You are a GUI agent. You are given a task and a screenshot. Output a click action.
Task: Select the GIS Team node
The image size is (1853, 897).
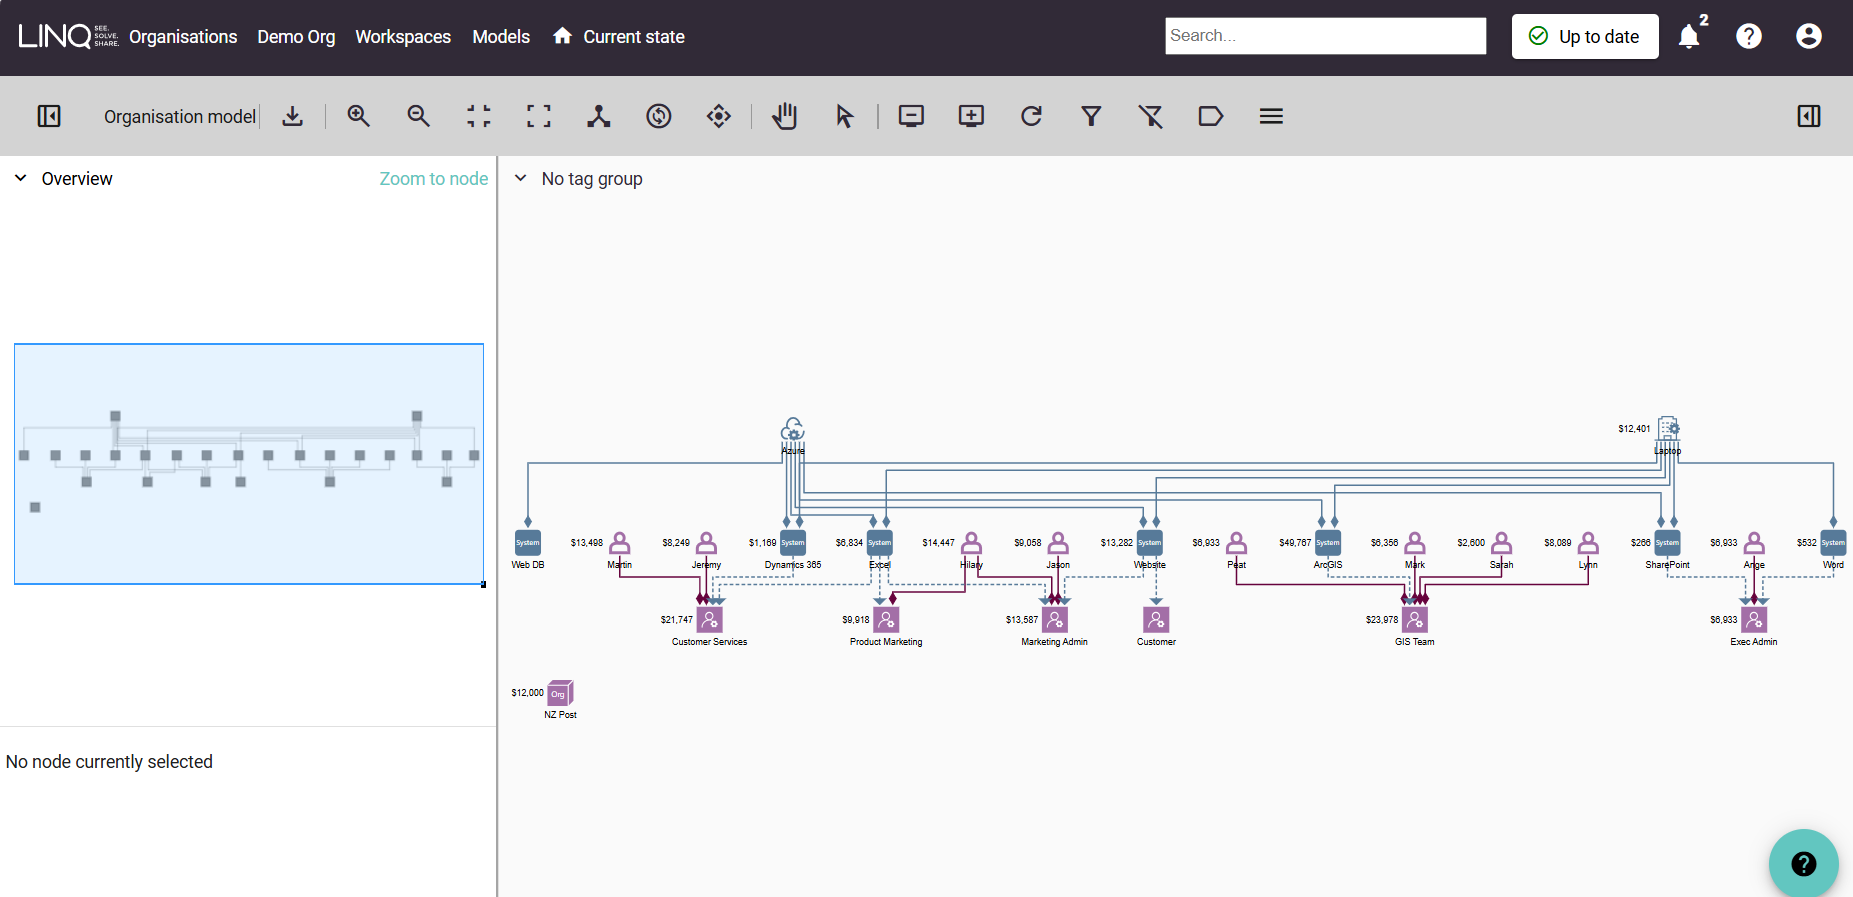pyautogui.click(x=1415, y=620)
